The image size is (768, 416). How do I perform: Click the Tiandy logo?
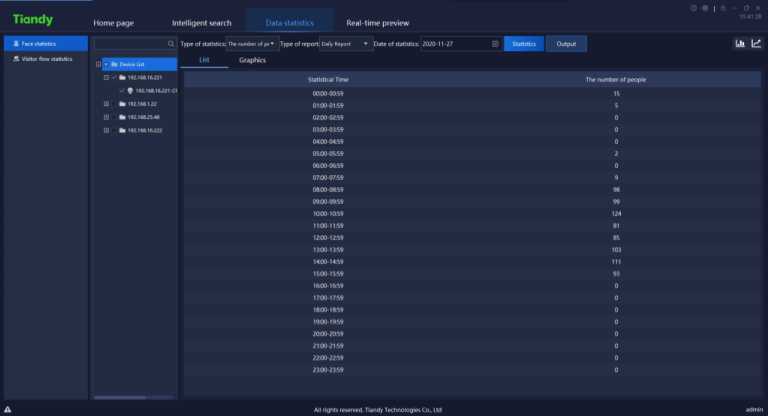click(x=33, y=20)
